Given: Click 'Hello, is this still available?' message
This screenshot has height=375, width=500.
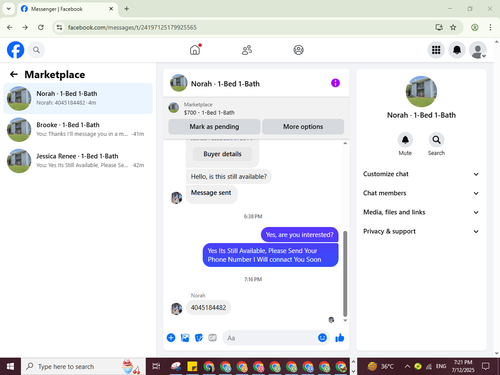Looking at the screenshot, I should pyautogui.click(x=229, y=177).
